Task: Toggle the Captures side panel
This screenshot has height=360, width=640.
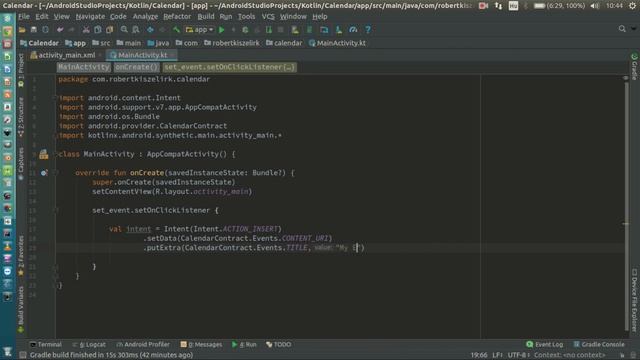Action: click(x=21, y=163)
